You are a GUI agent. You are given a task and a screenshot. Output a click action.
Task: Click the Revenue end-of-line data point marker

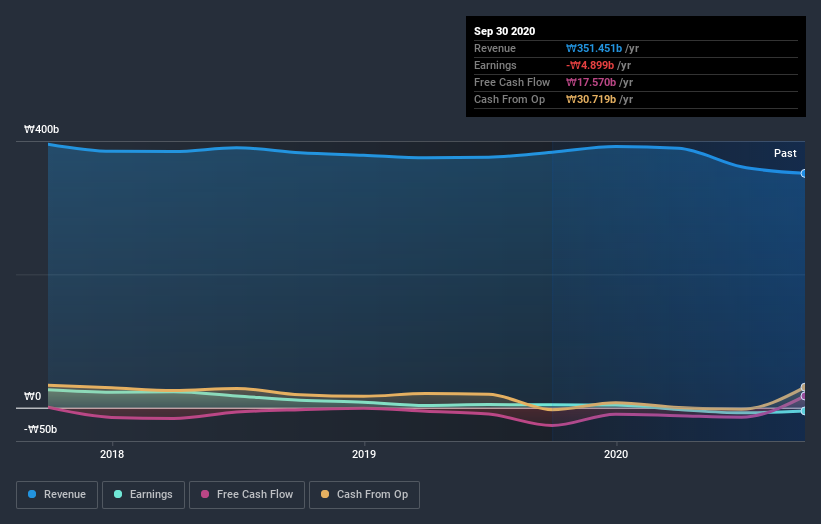pyautogui.click(x=804, y=173)
